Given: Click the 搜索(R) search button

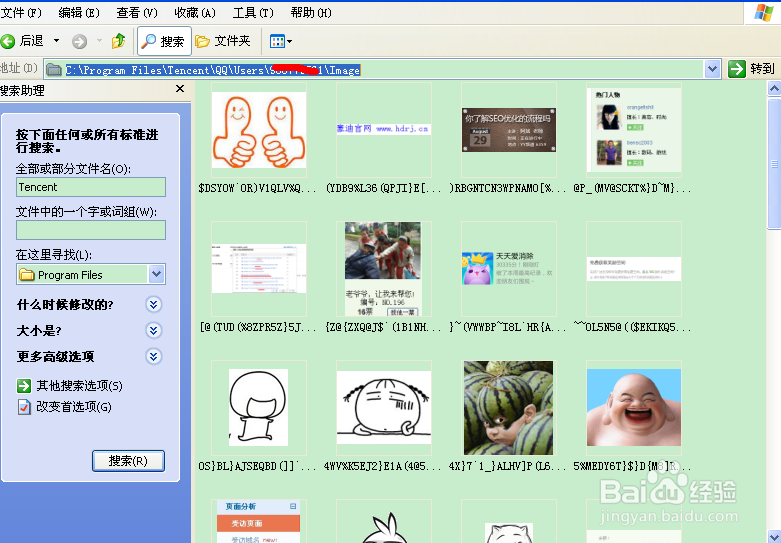Looking at the screenshot, I should point(128,461).
